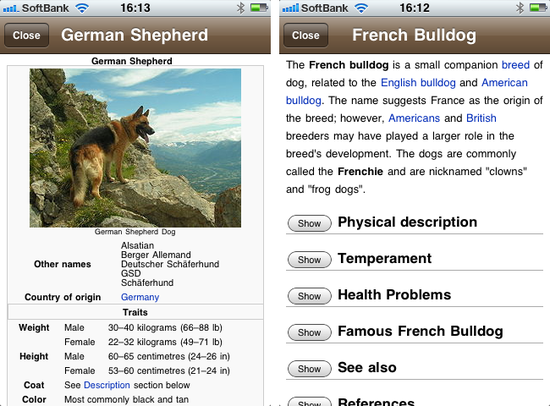This screenshot has height=406, width=550.
Task: Show the Health Problems section
Action: tap(309, 296)
